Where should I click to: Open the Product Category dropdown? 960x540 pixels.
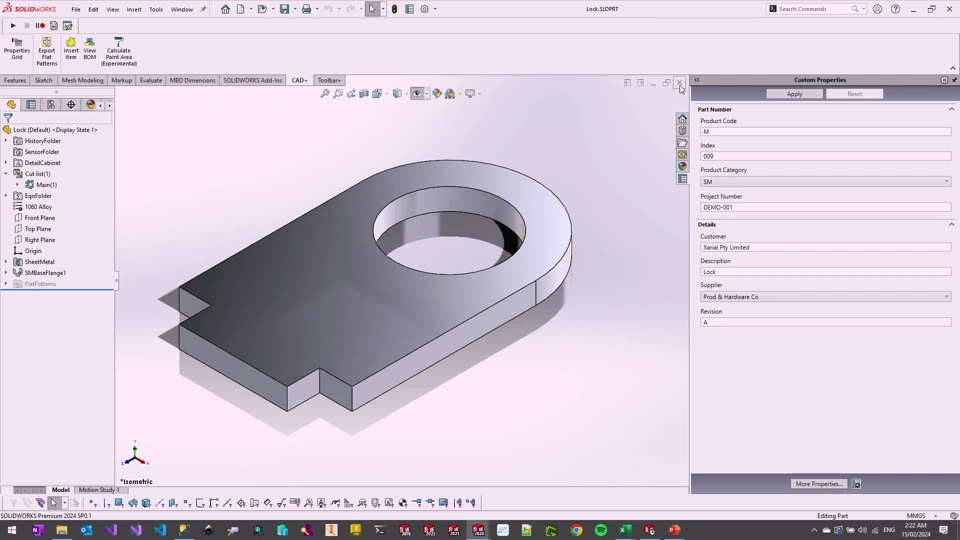click(x=946, y=182)
